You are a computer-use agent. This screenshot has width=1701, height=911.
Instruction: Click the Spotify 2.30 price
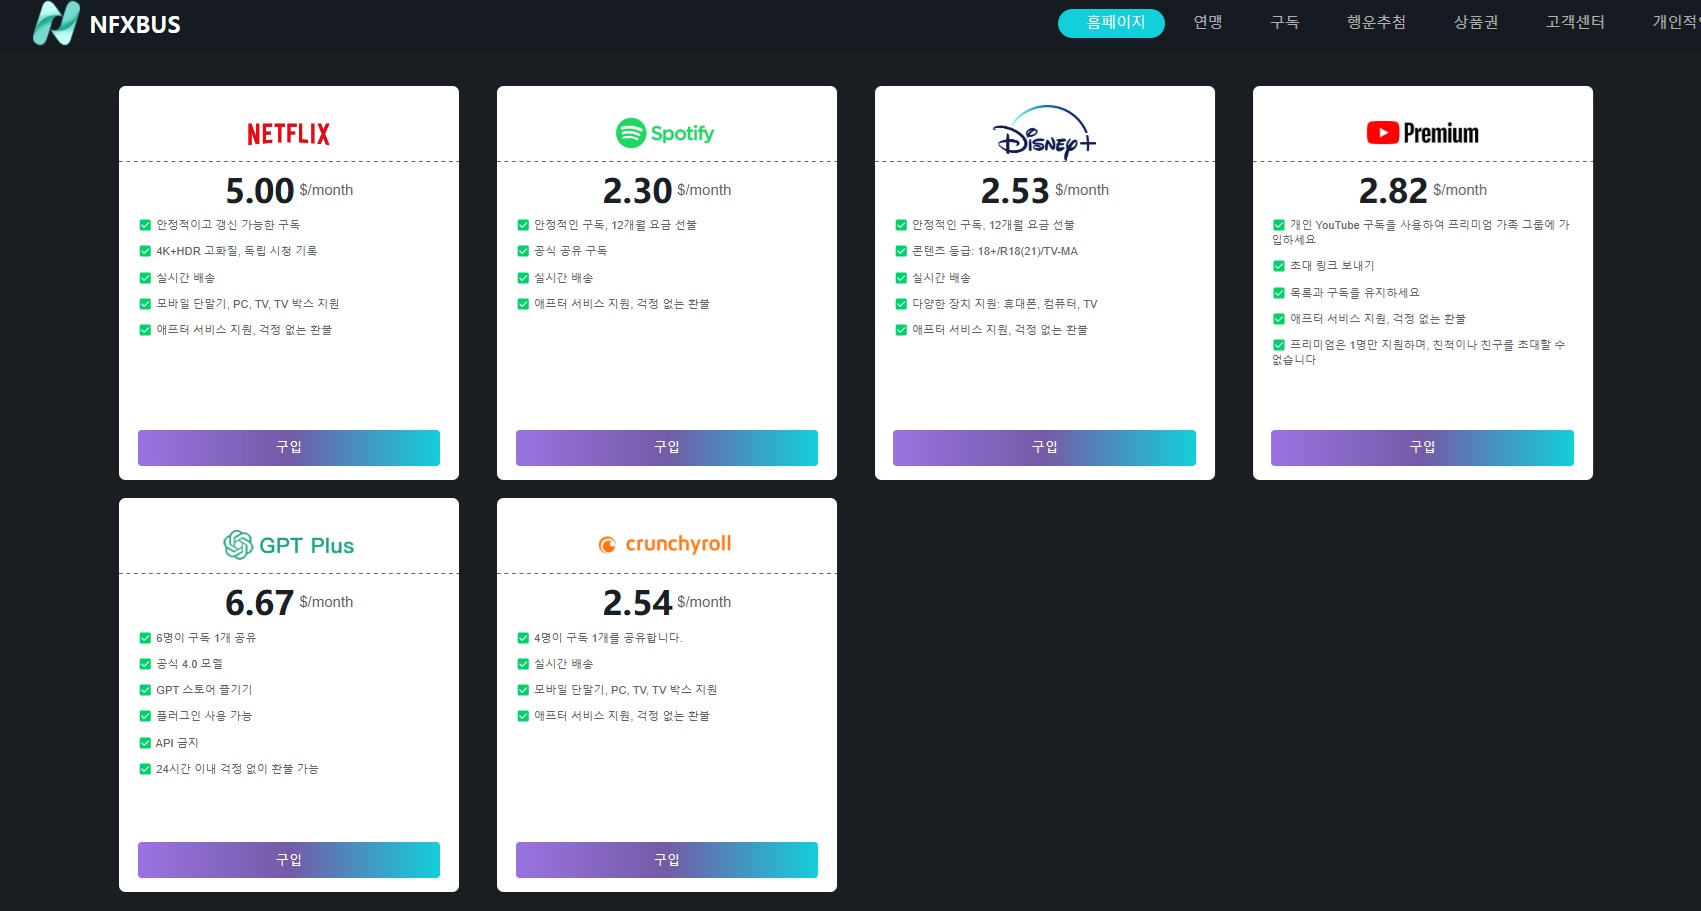(x=637, y=190)
